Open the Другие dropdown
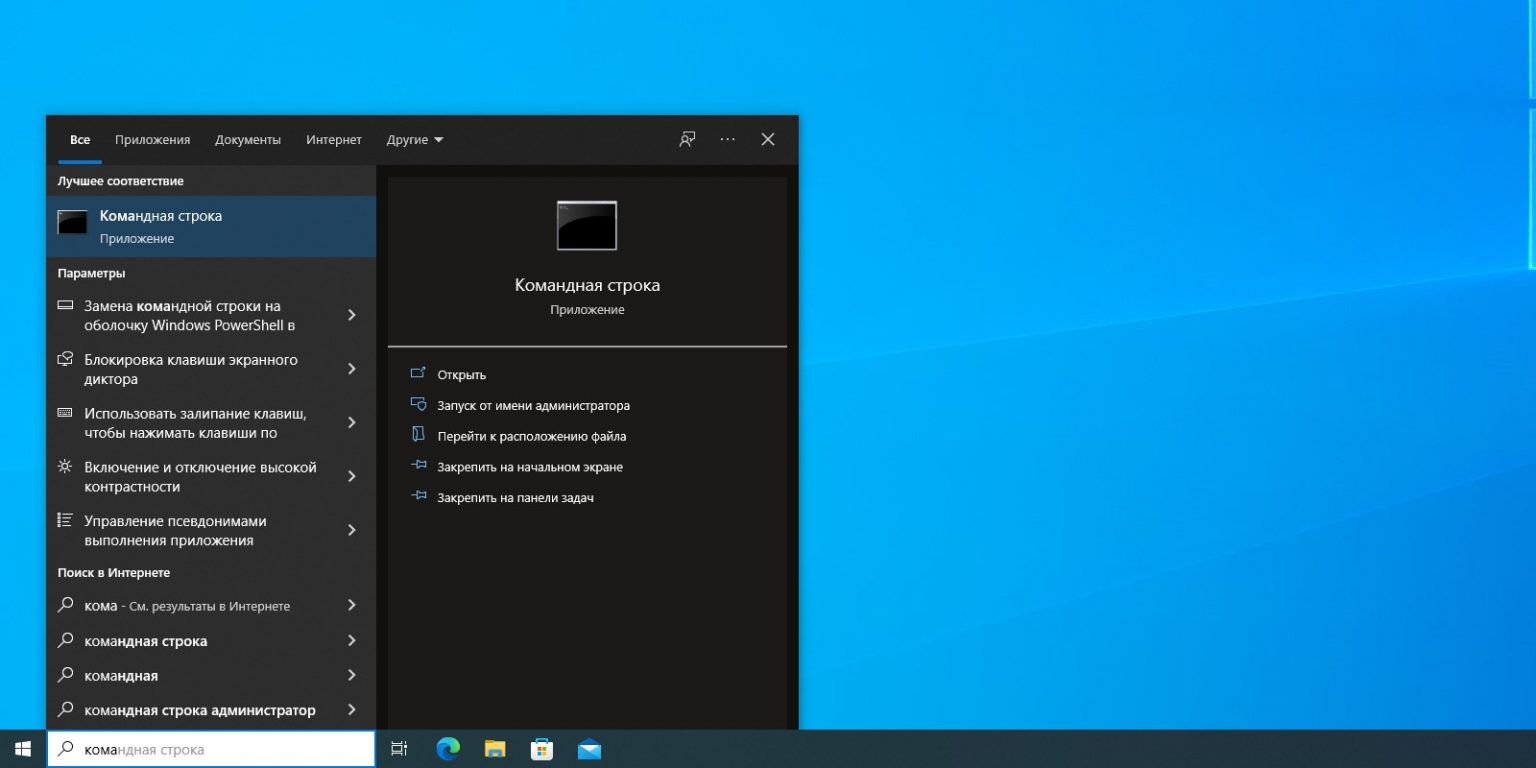Image resolution: width=1536 pixels, height=768 pixels. coord(414,140)
